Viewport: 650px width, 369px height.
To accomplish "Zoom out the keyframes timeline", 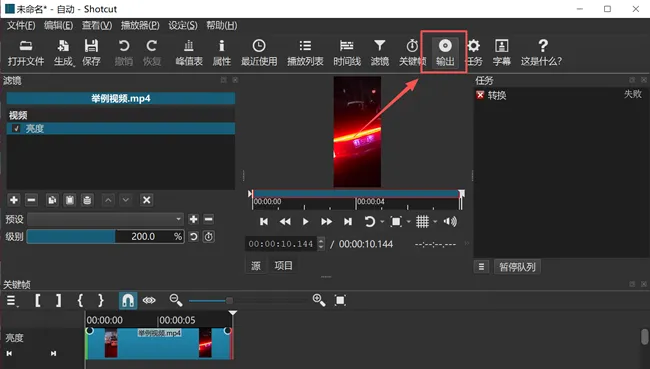I will (176, 300).
